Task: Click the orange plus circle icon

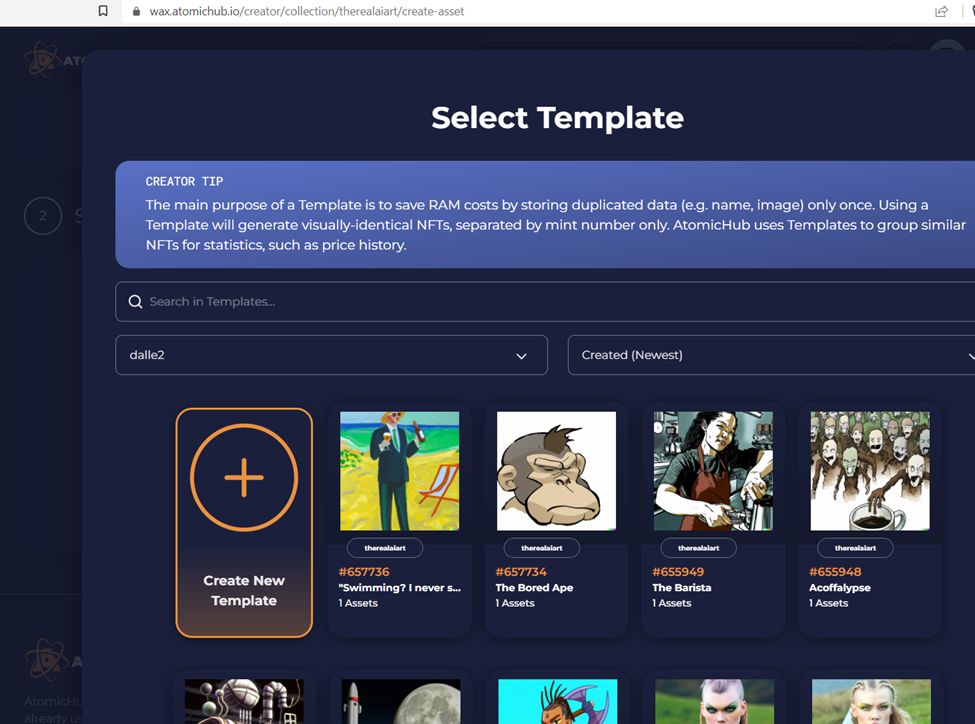Action: click(244, 478)
